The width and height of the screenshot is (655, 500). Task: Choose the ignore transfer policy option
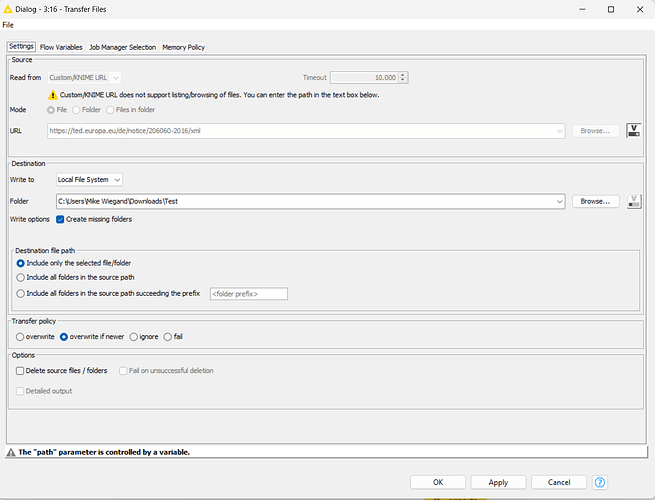pyautogui.click(x=134, y=337)
